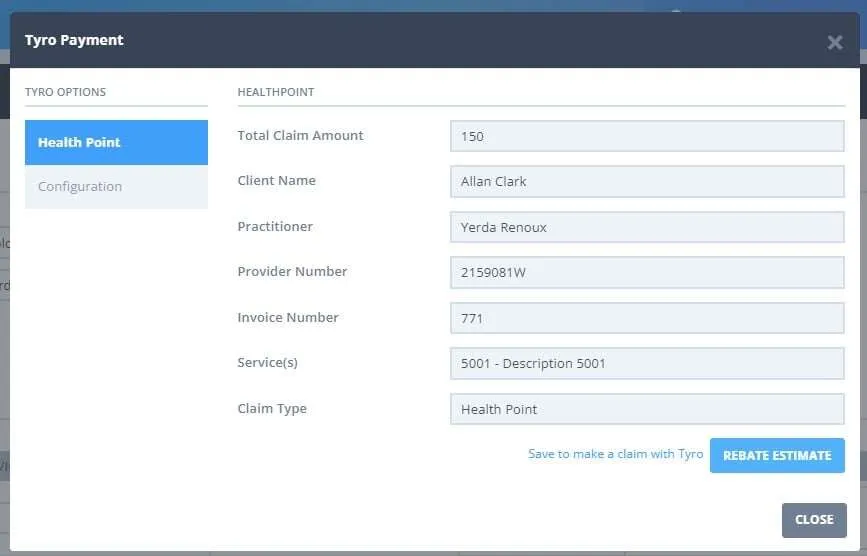Screen dimensions: 867x556
Task: Click the Service(s) label
Action: pyautogui.click(x=268, y=363)
